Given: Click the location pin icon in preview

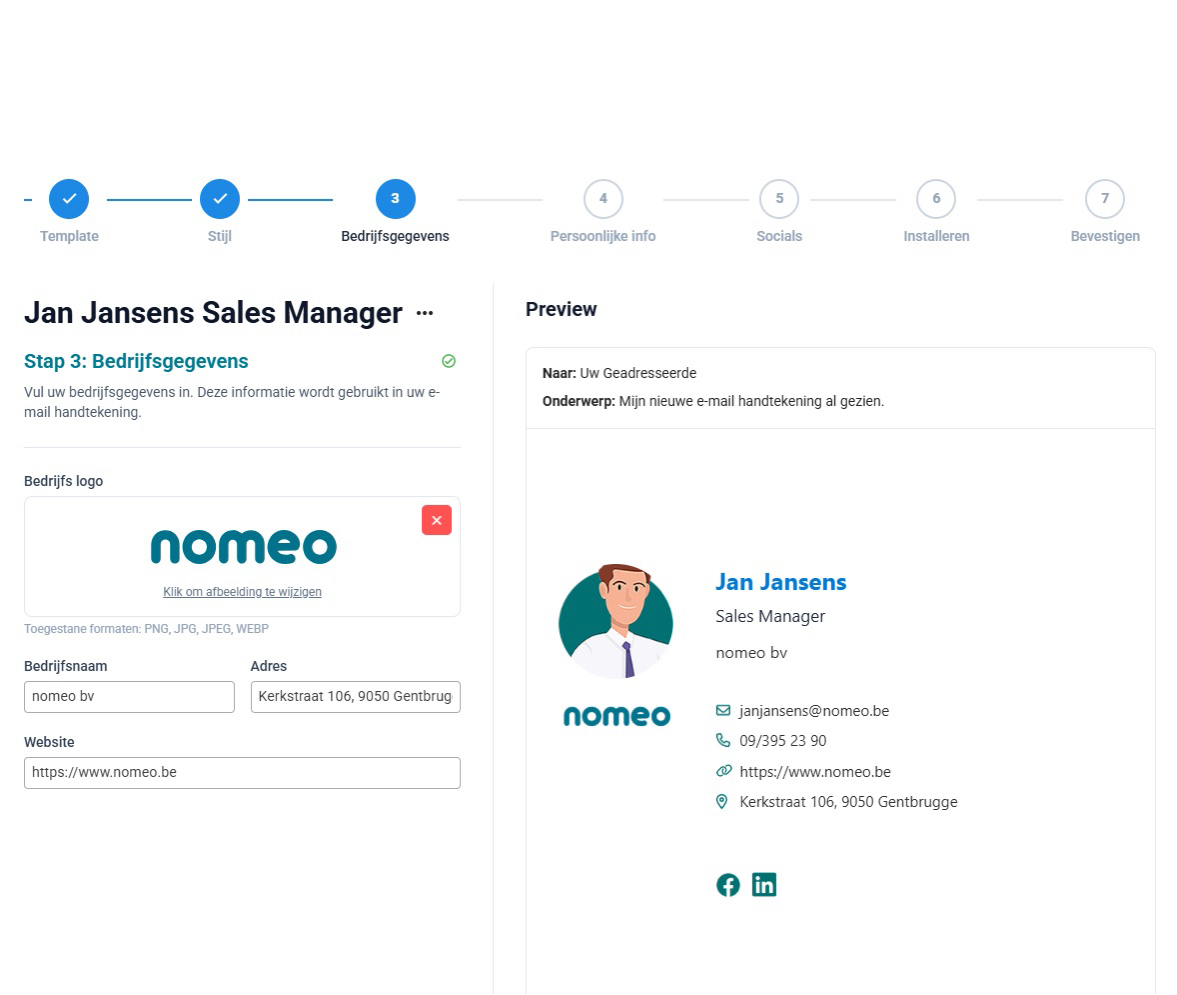Looking at the screenshot, I should click(722, 801).
